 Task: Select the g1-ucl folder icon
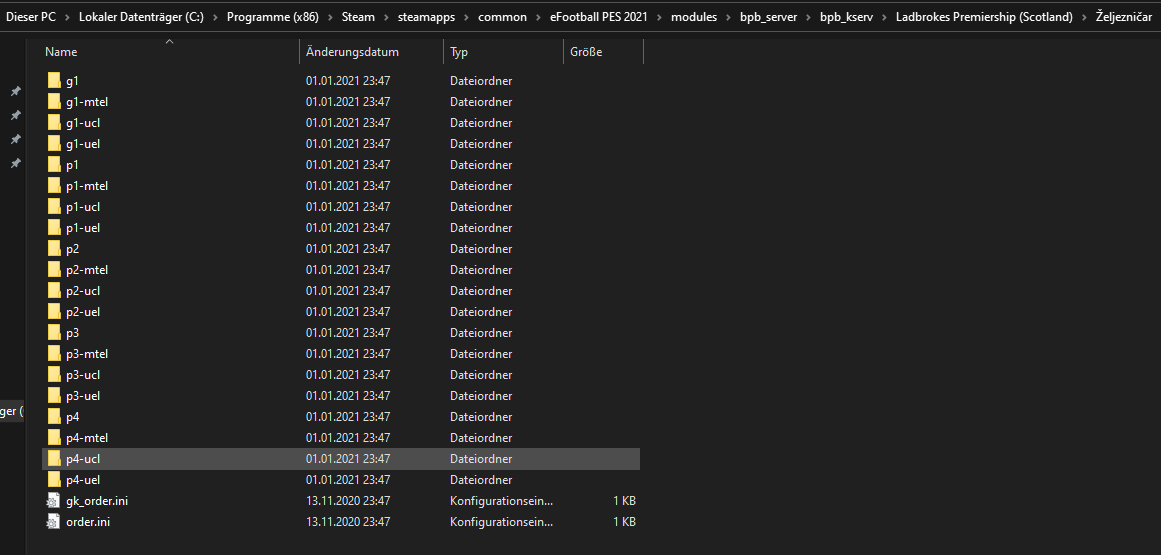pos(53,123)
